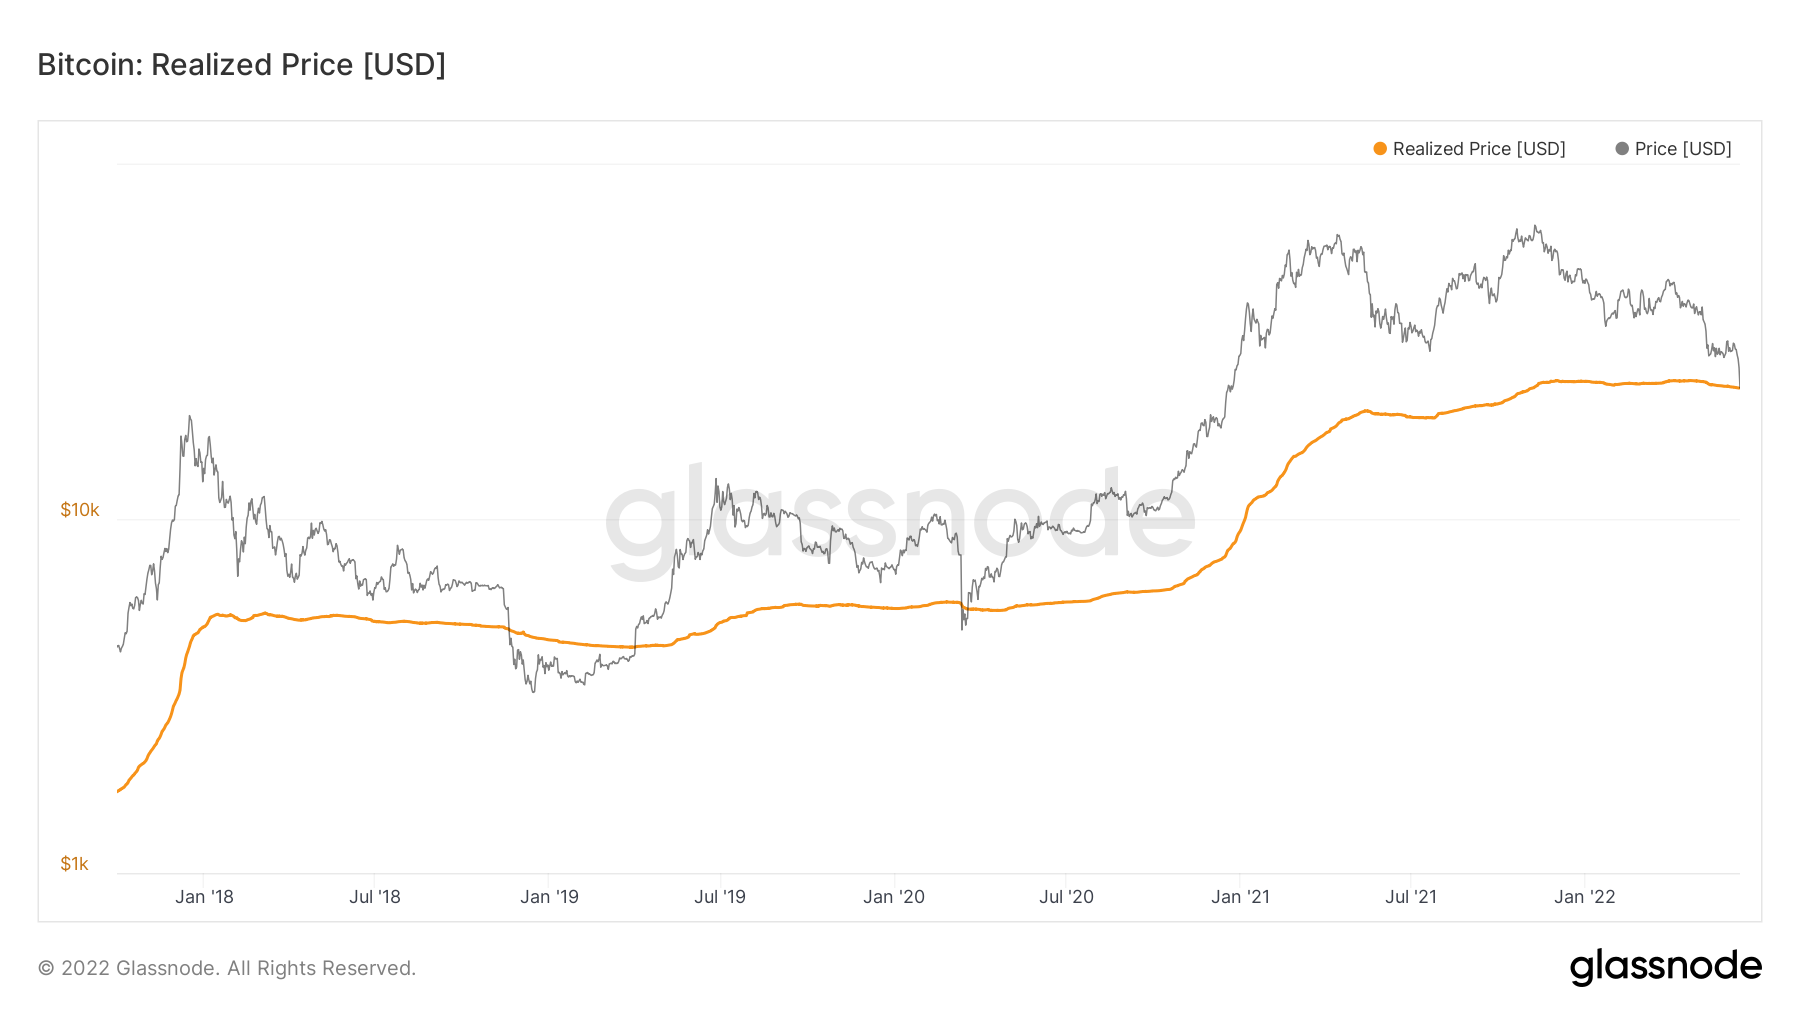Toggle the Price [USD] legend label
Image resolution: width=1800 pixels, height=1013 pixels.
[1683, 149]
